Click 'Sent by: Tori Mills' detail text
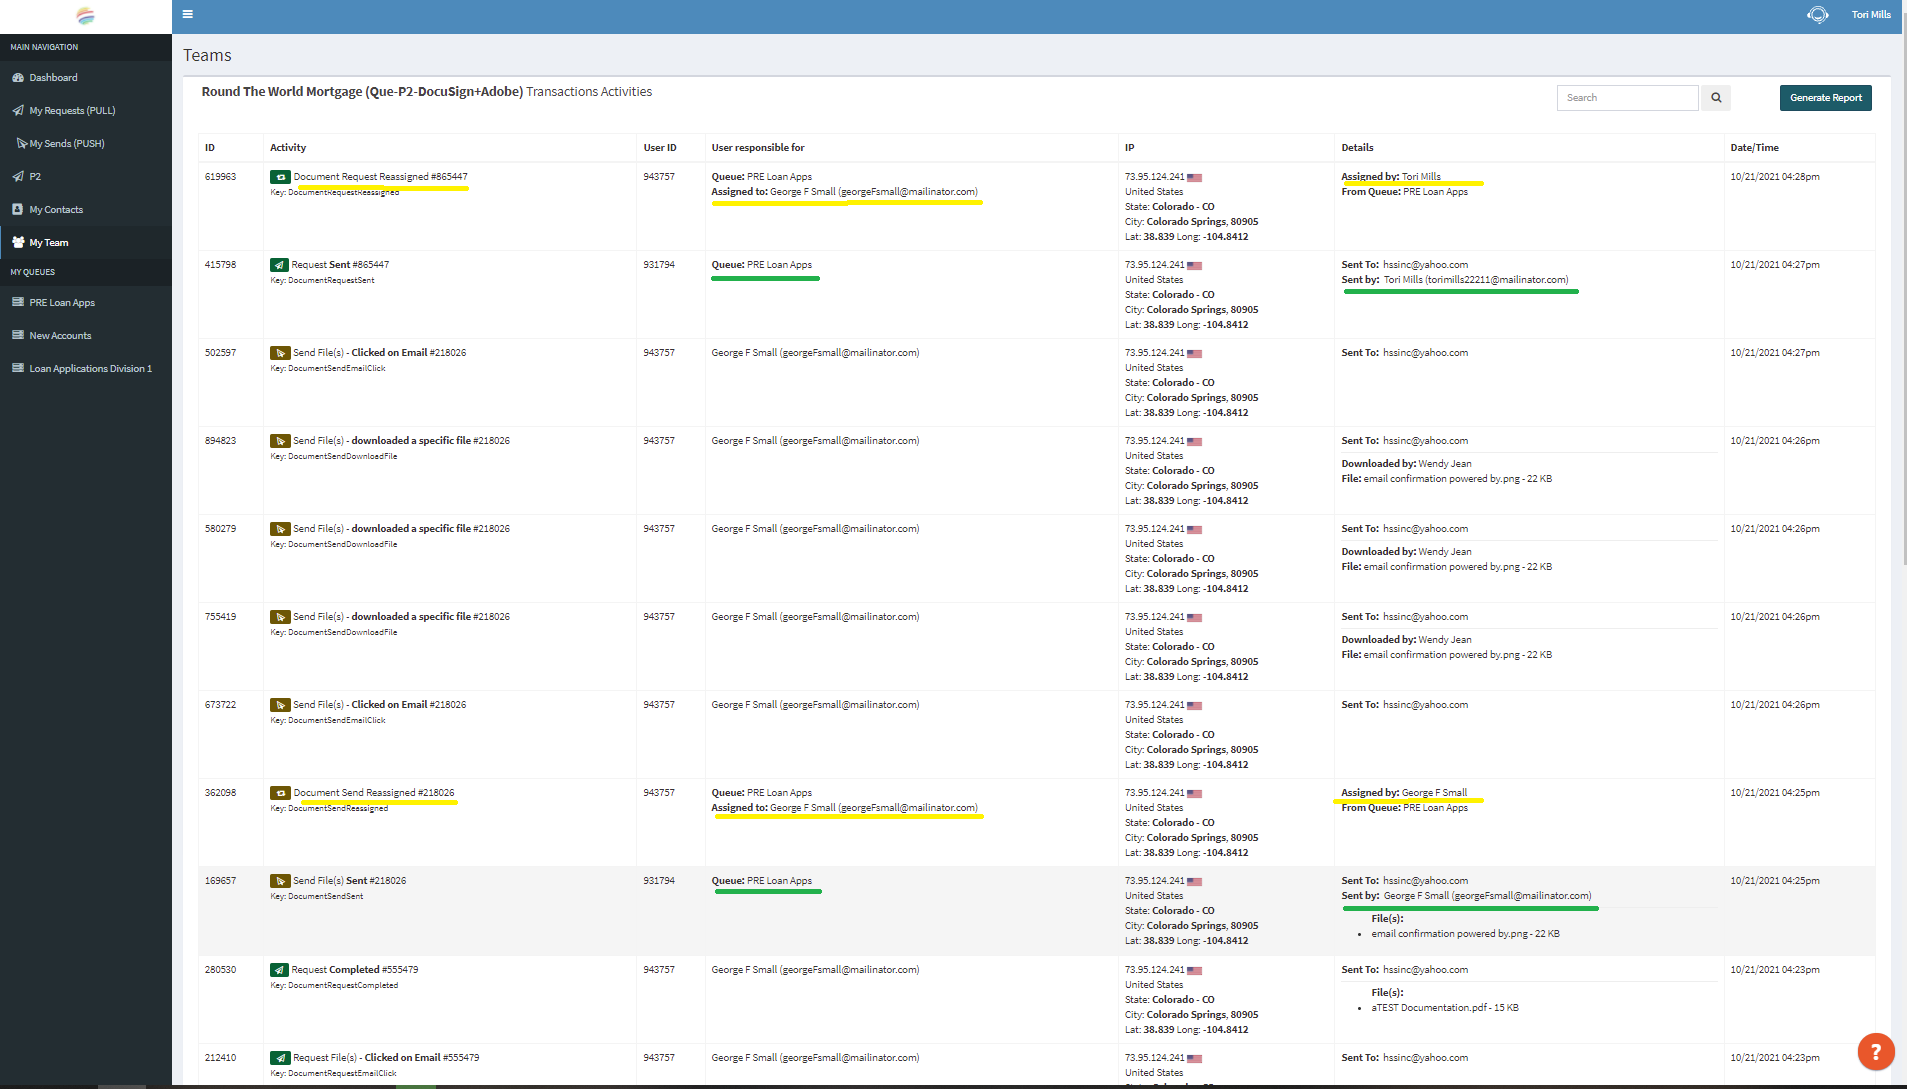The image size is (1907, 1089). (1455, 280)
